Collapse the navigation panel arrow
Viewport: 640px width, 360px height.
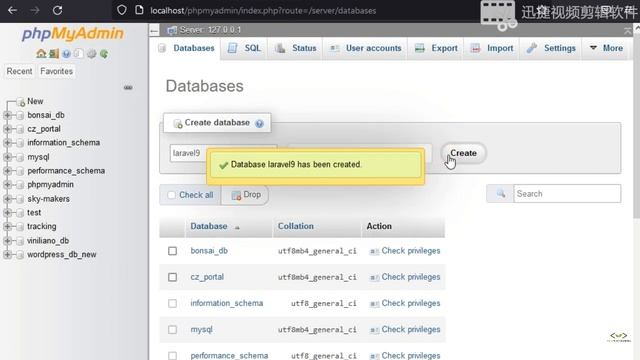[x=154, y=30]
